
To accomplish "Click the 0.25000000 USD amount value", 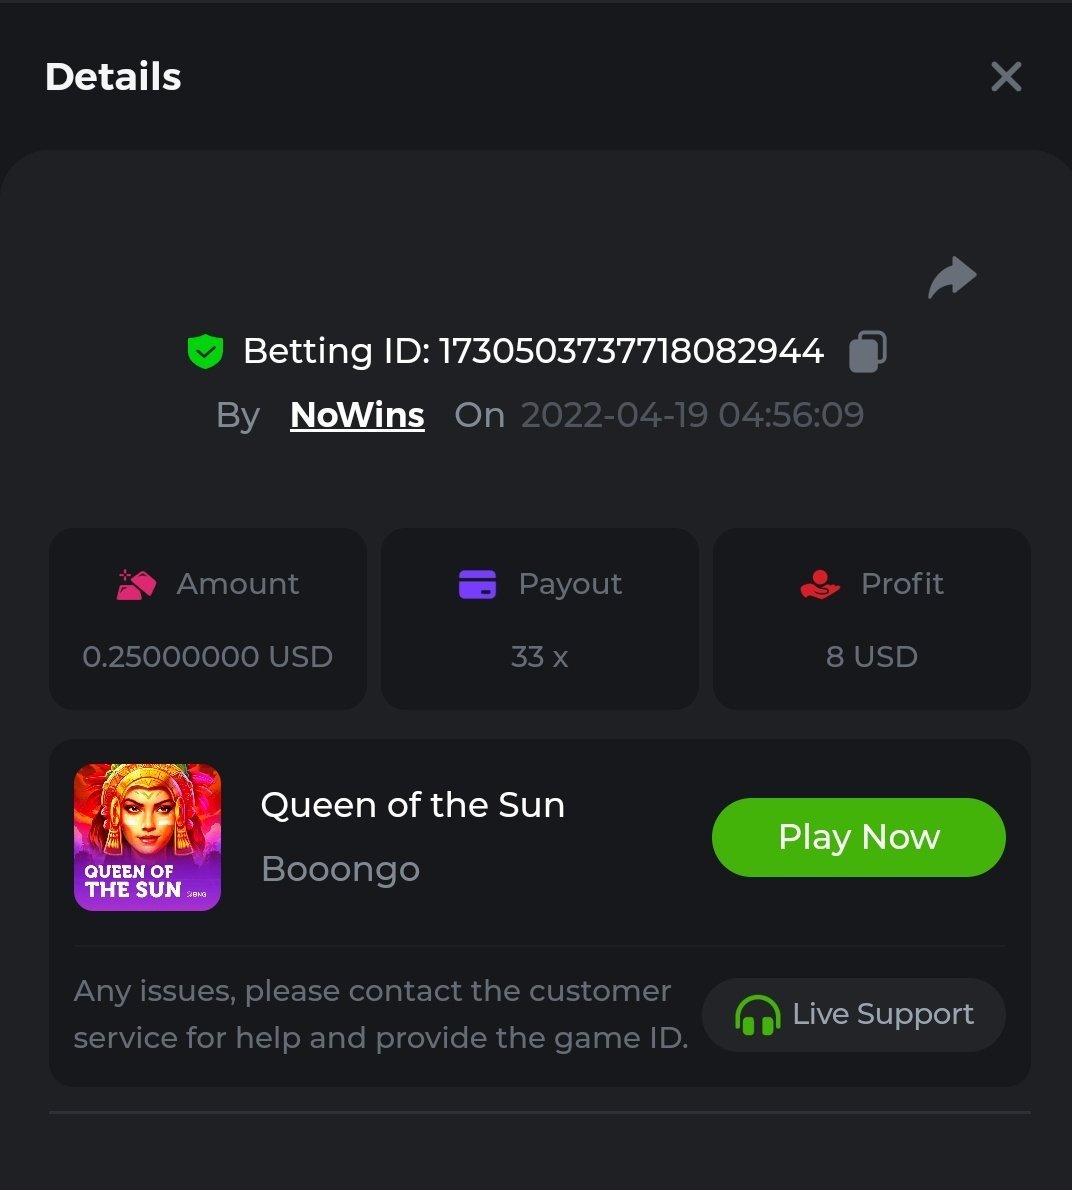I will pos(207,657).
